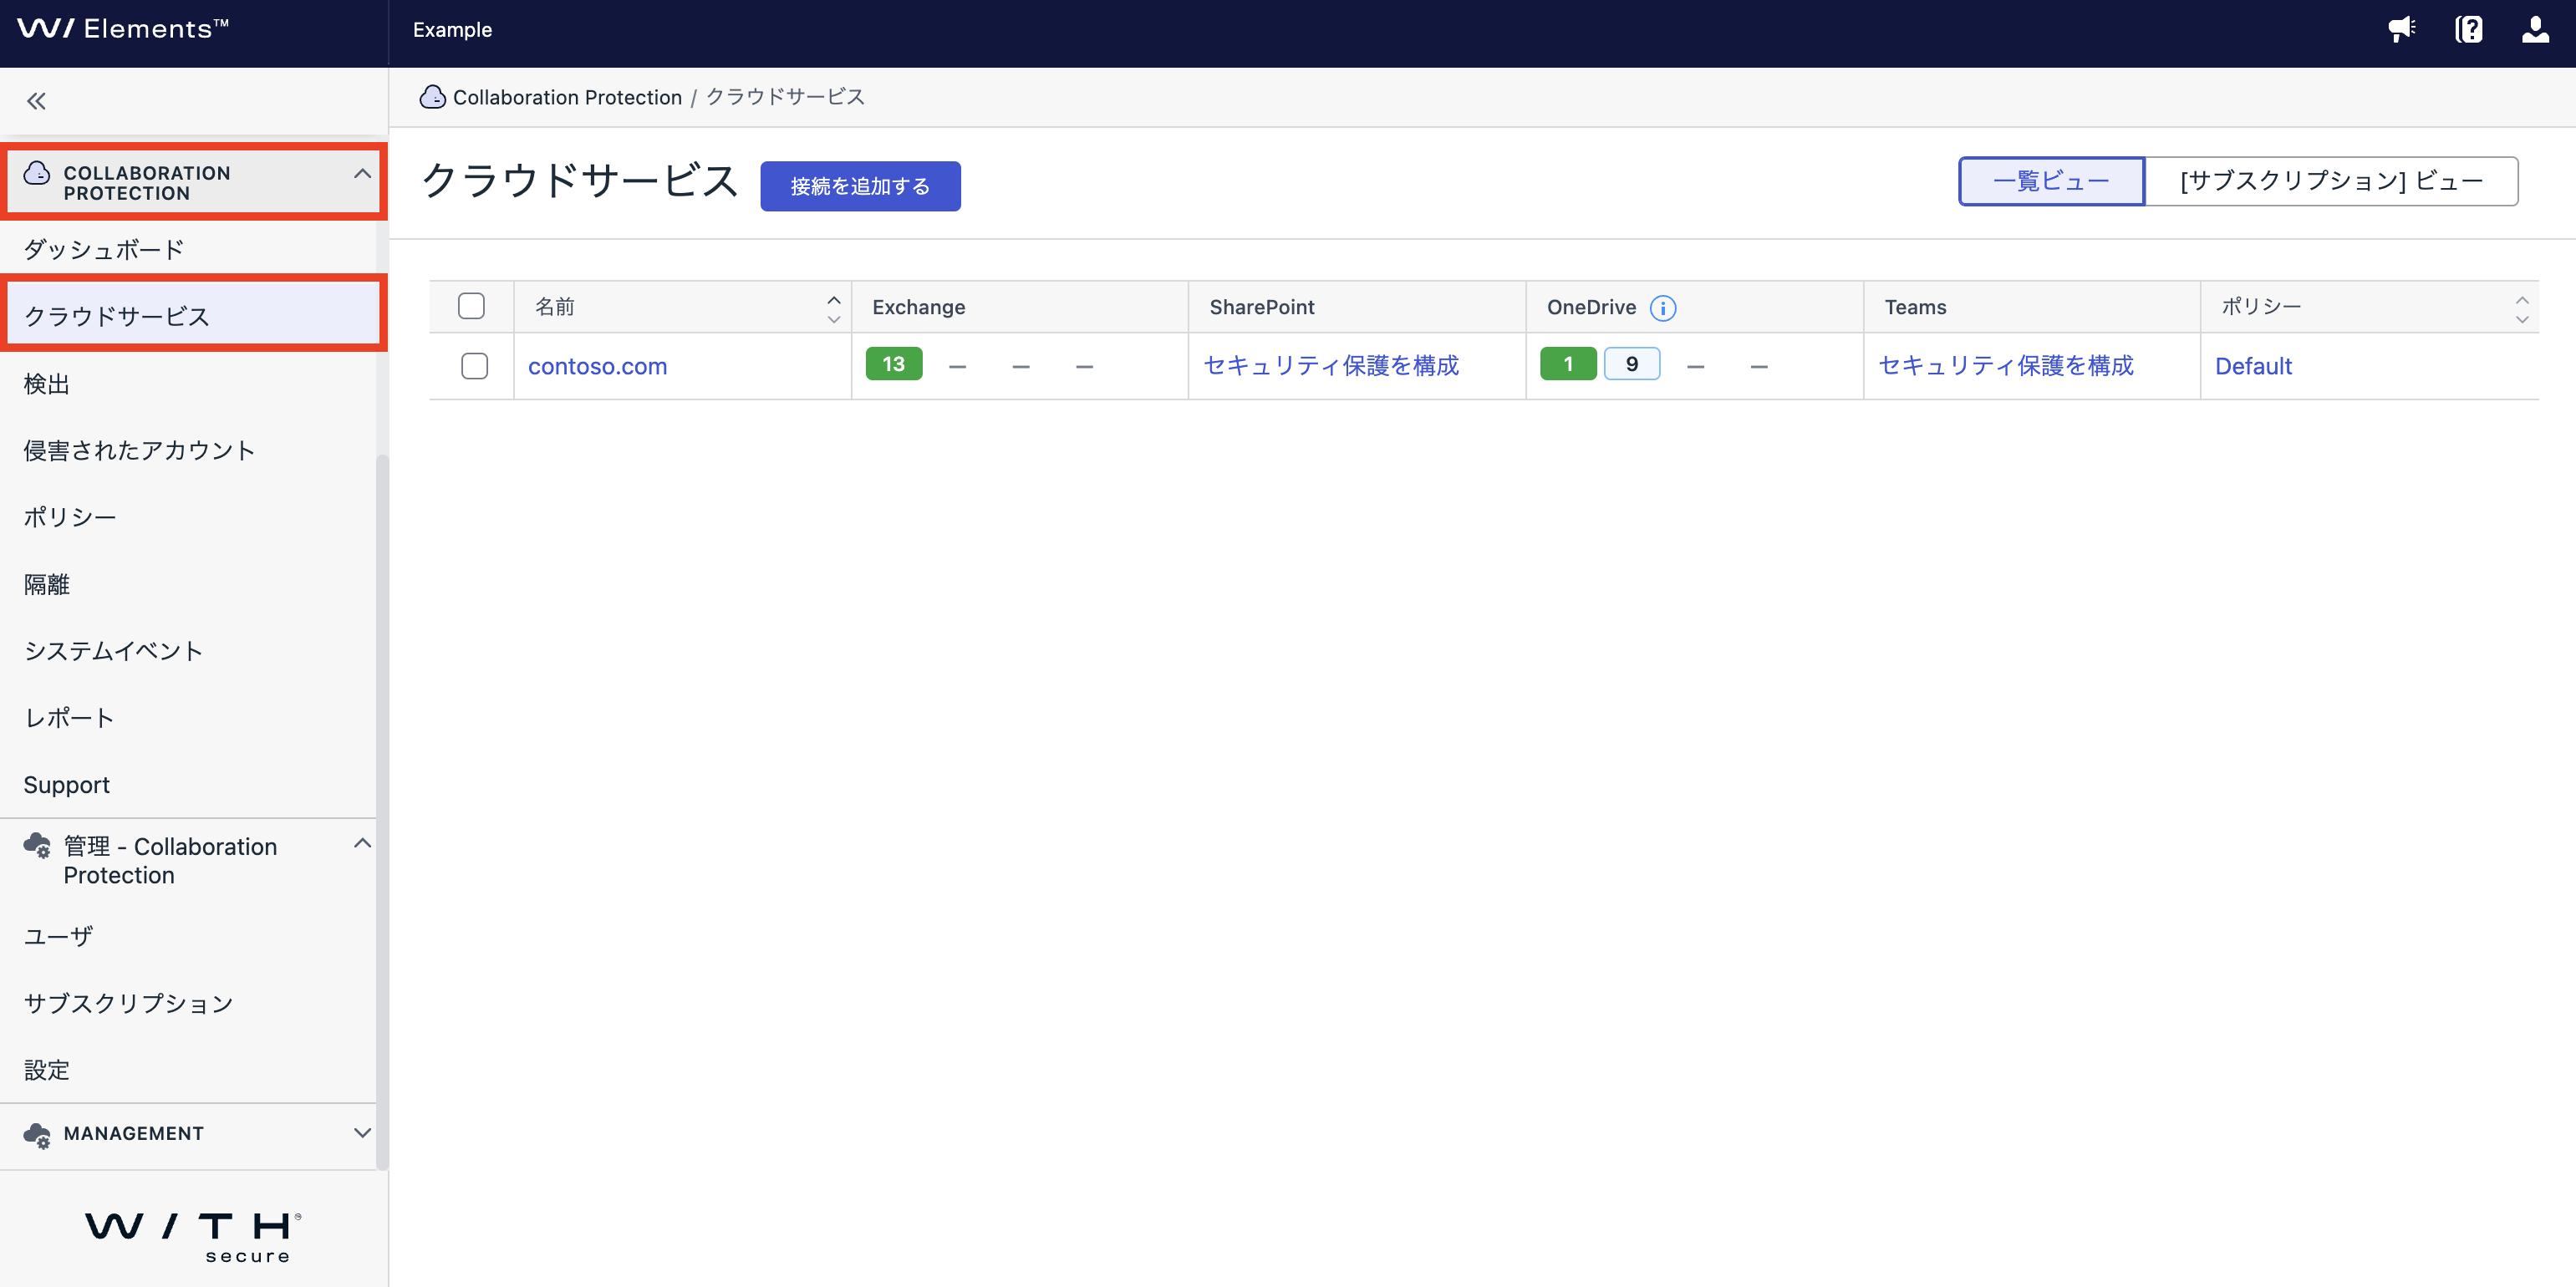Screen dimensions: 2576x1287
Task: Open the user account profile icon
Action: point(2535,29)
